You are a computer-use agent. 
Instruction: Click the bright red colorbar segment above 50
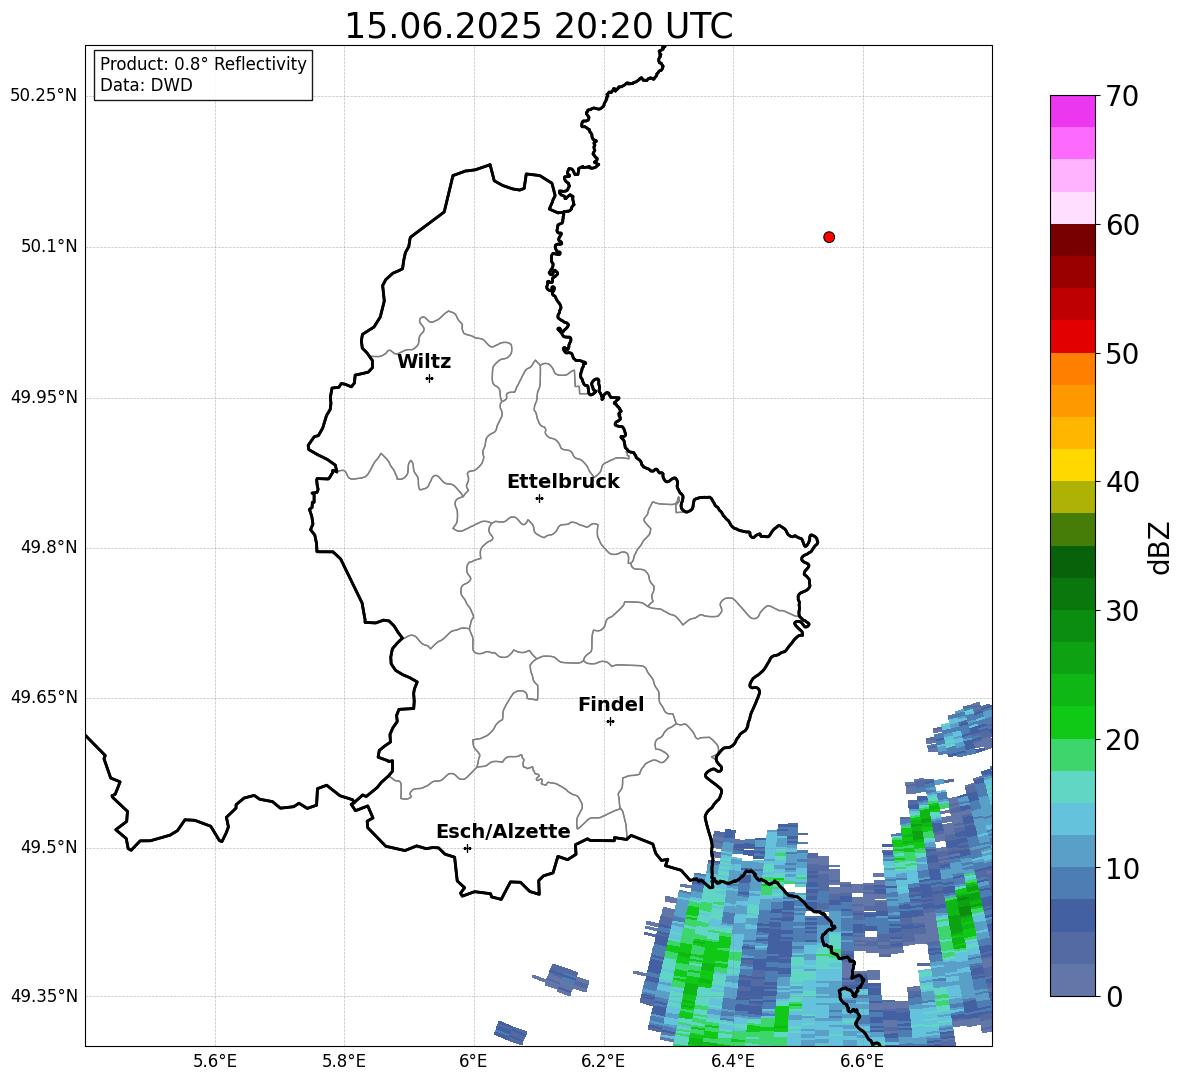pyautogui.click(x=1072, y=336)
